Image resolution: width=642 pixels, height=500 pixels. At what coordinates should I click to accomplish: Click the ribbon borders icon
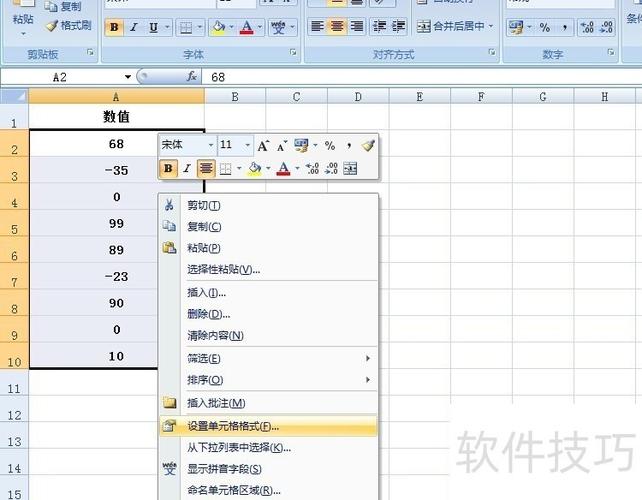coord(186,27)
